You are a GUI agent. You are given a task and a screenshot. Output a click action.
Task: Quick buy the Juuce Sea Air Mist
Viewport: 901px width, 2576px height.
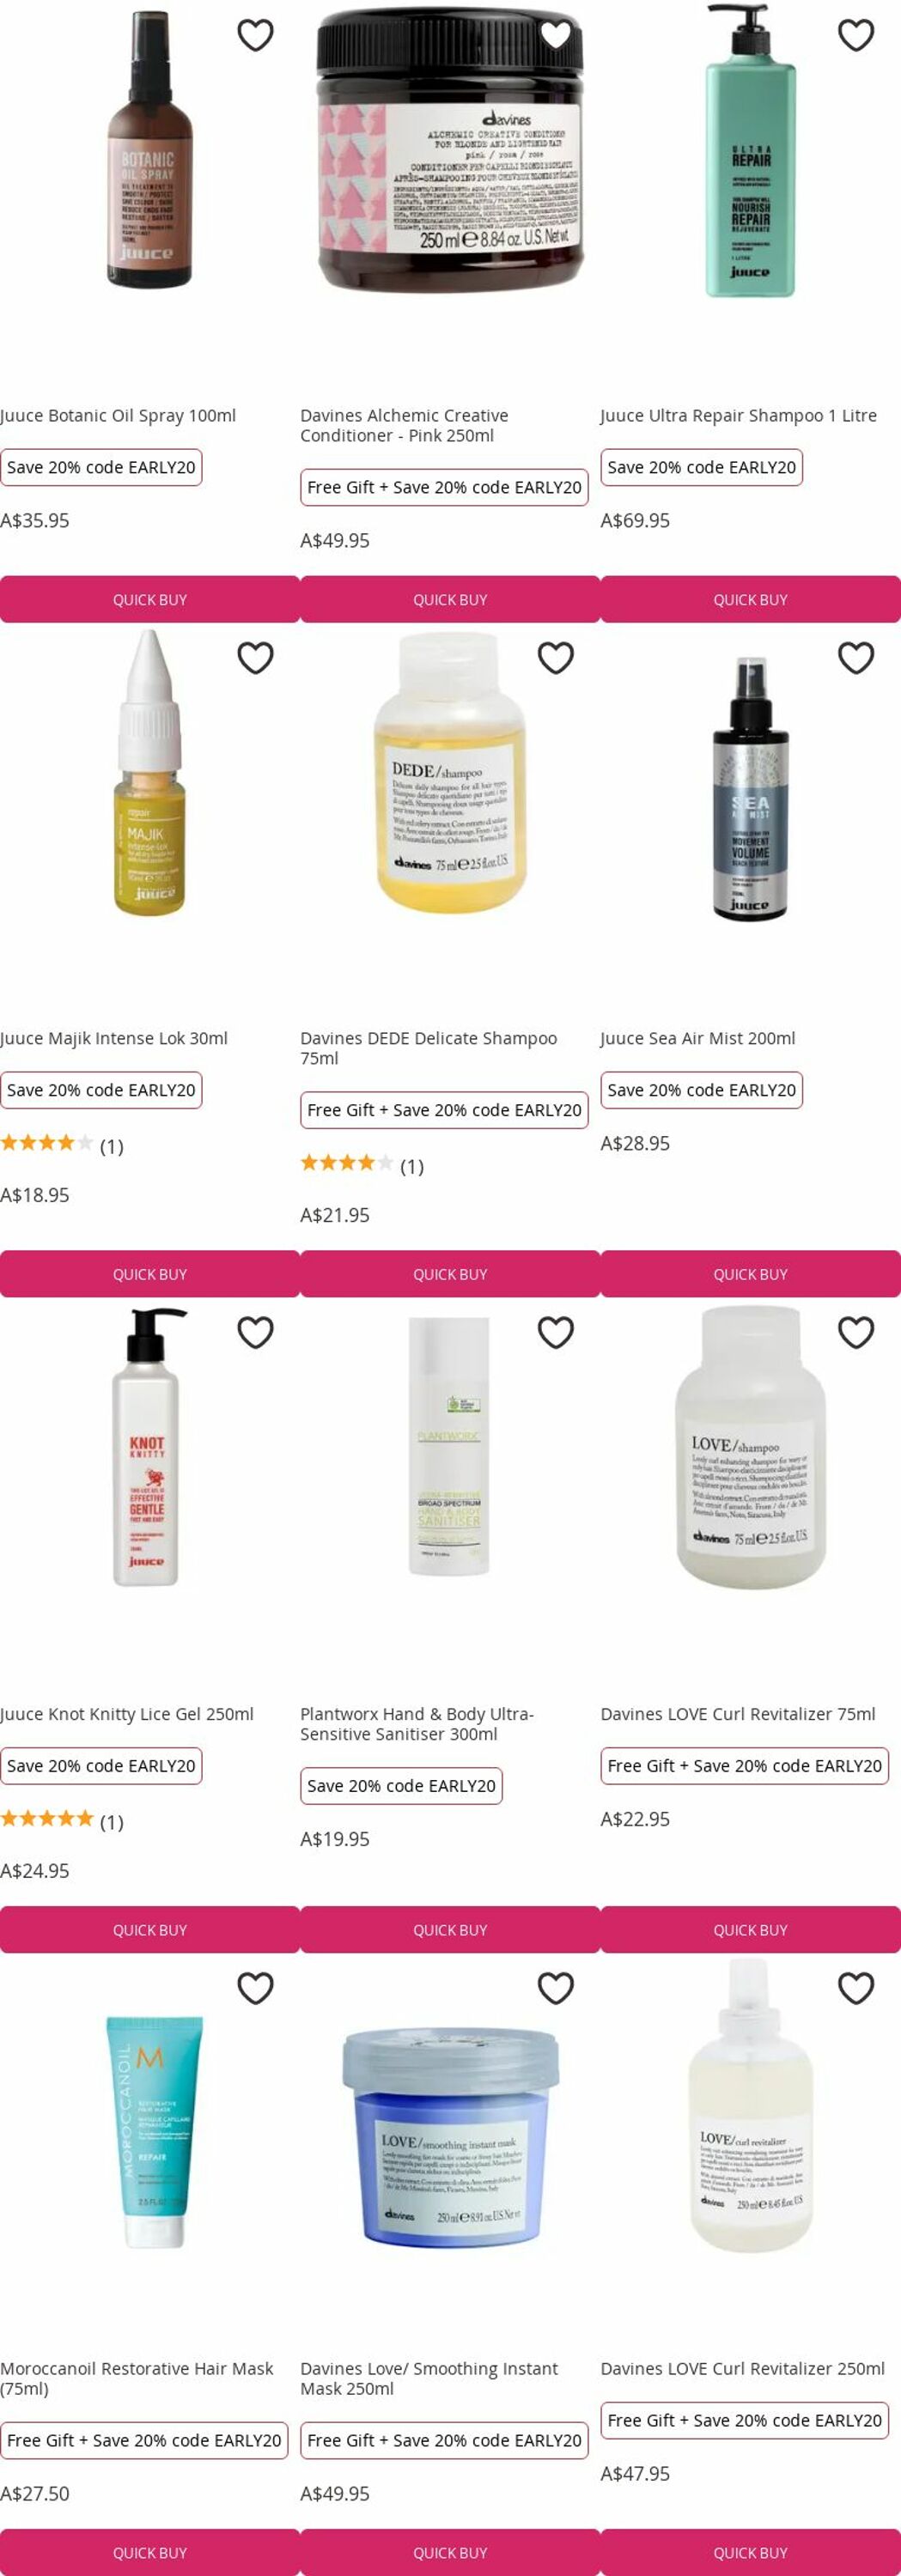750,1274
